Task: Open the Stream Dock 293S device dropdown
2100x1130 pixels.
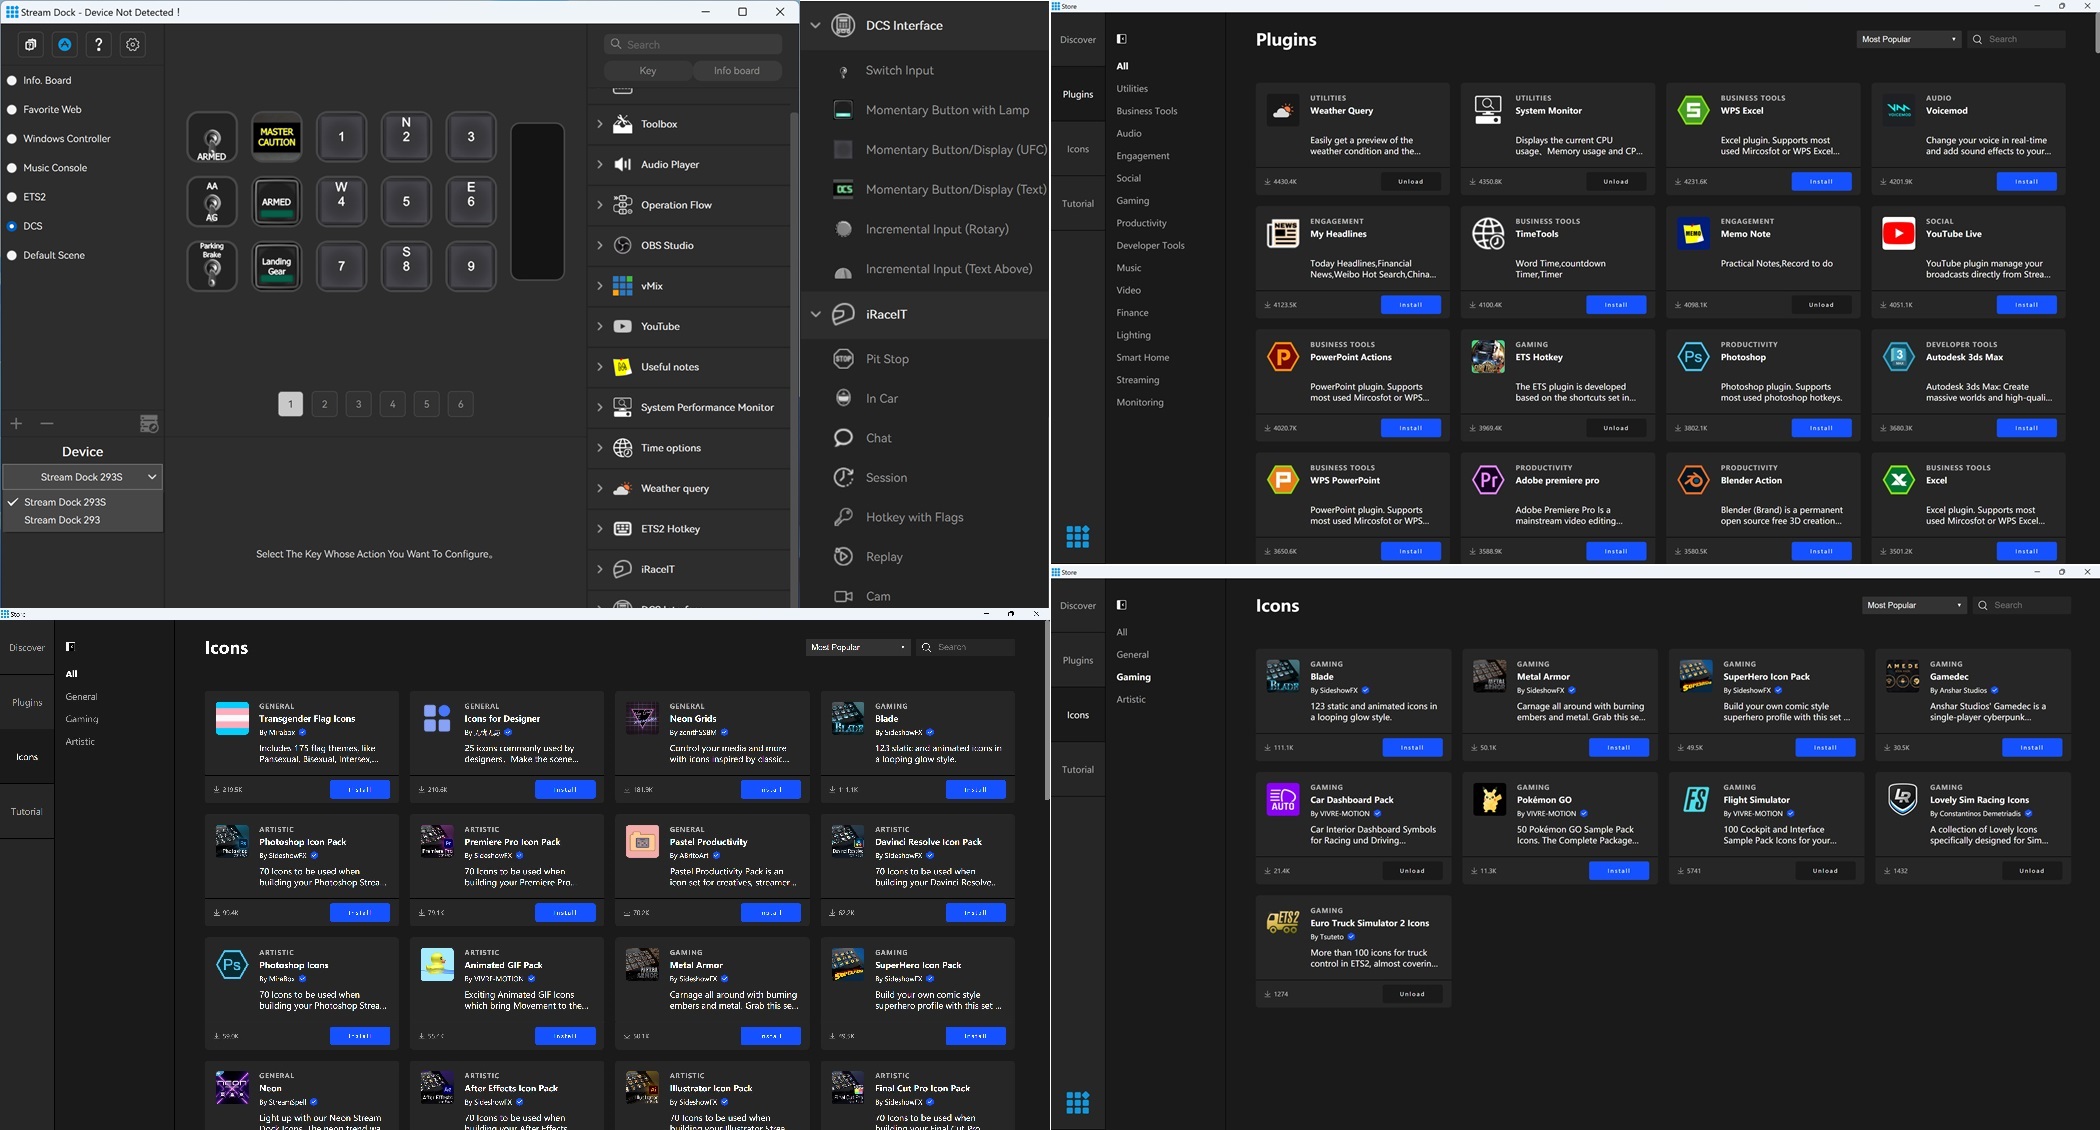Action: (x=83, y=477)
